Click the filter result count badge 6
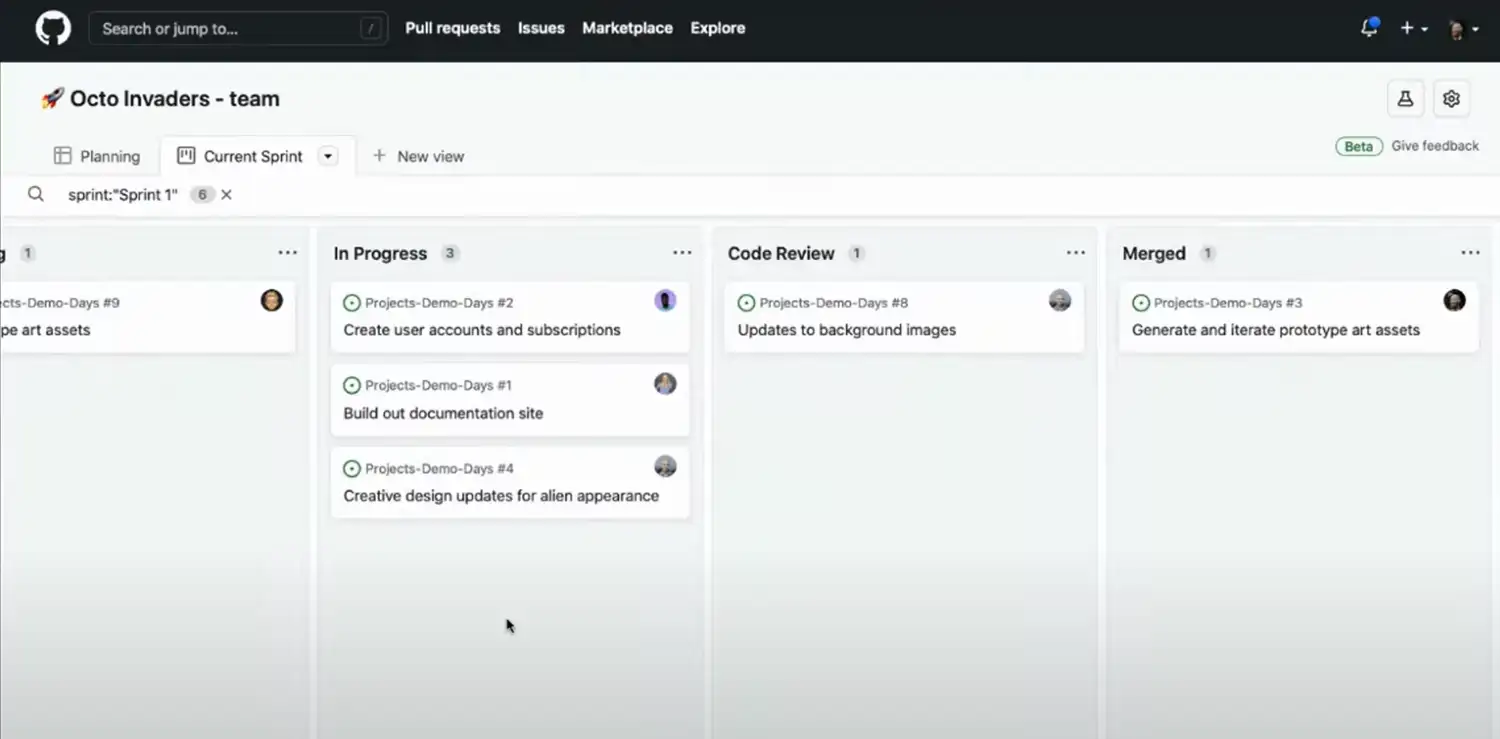Image resolution: width=1500 pixels, height=739 pixels. 202,195
